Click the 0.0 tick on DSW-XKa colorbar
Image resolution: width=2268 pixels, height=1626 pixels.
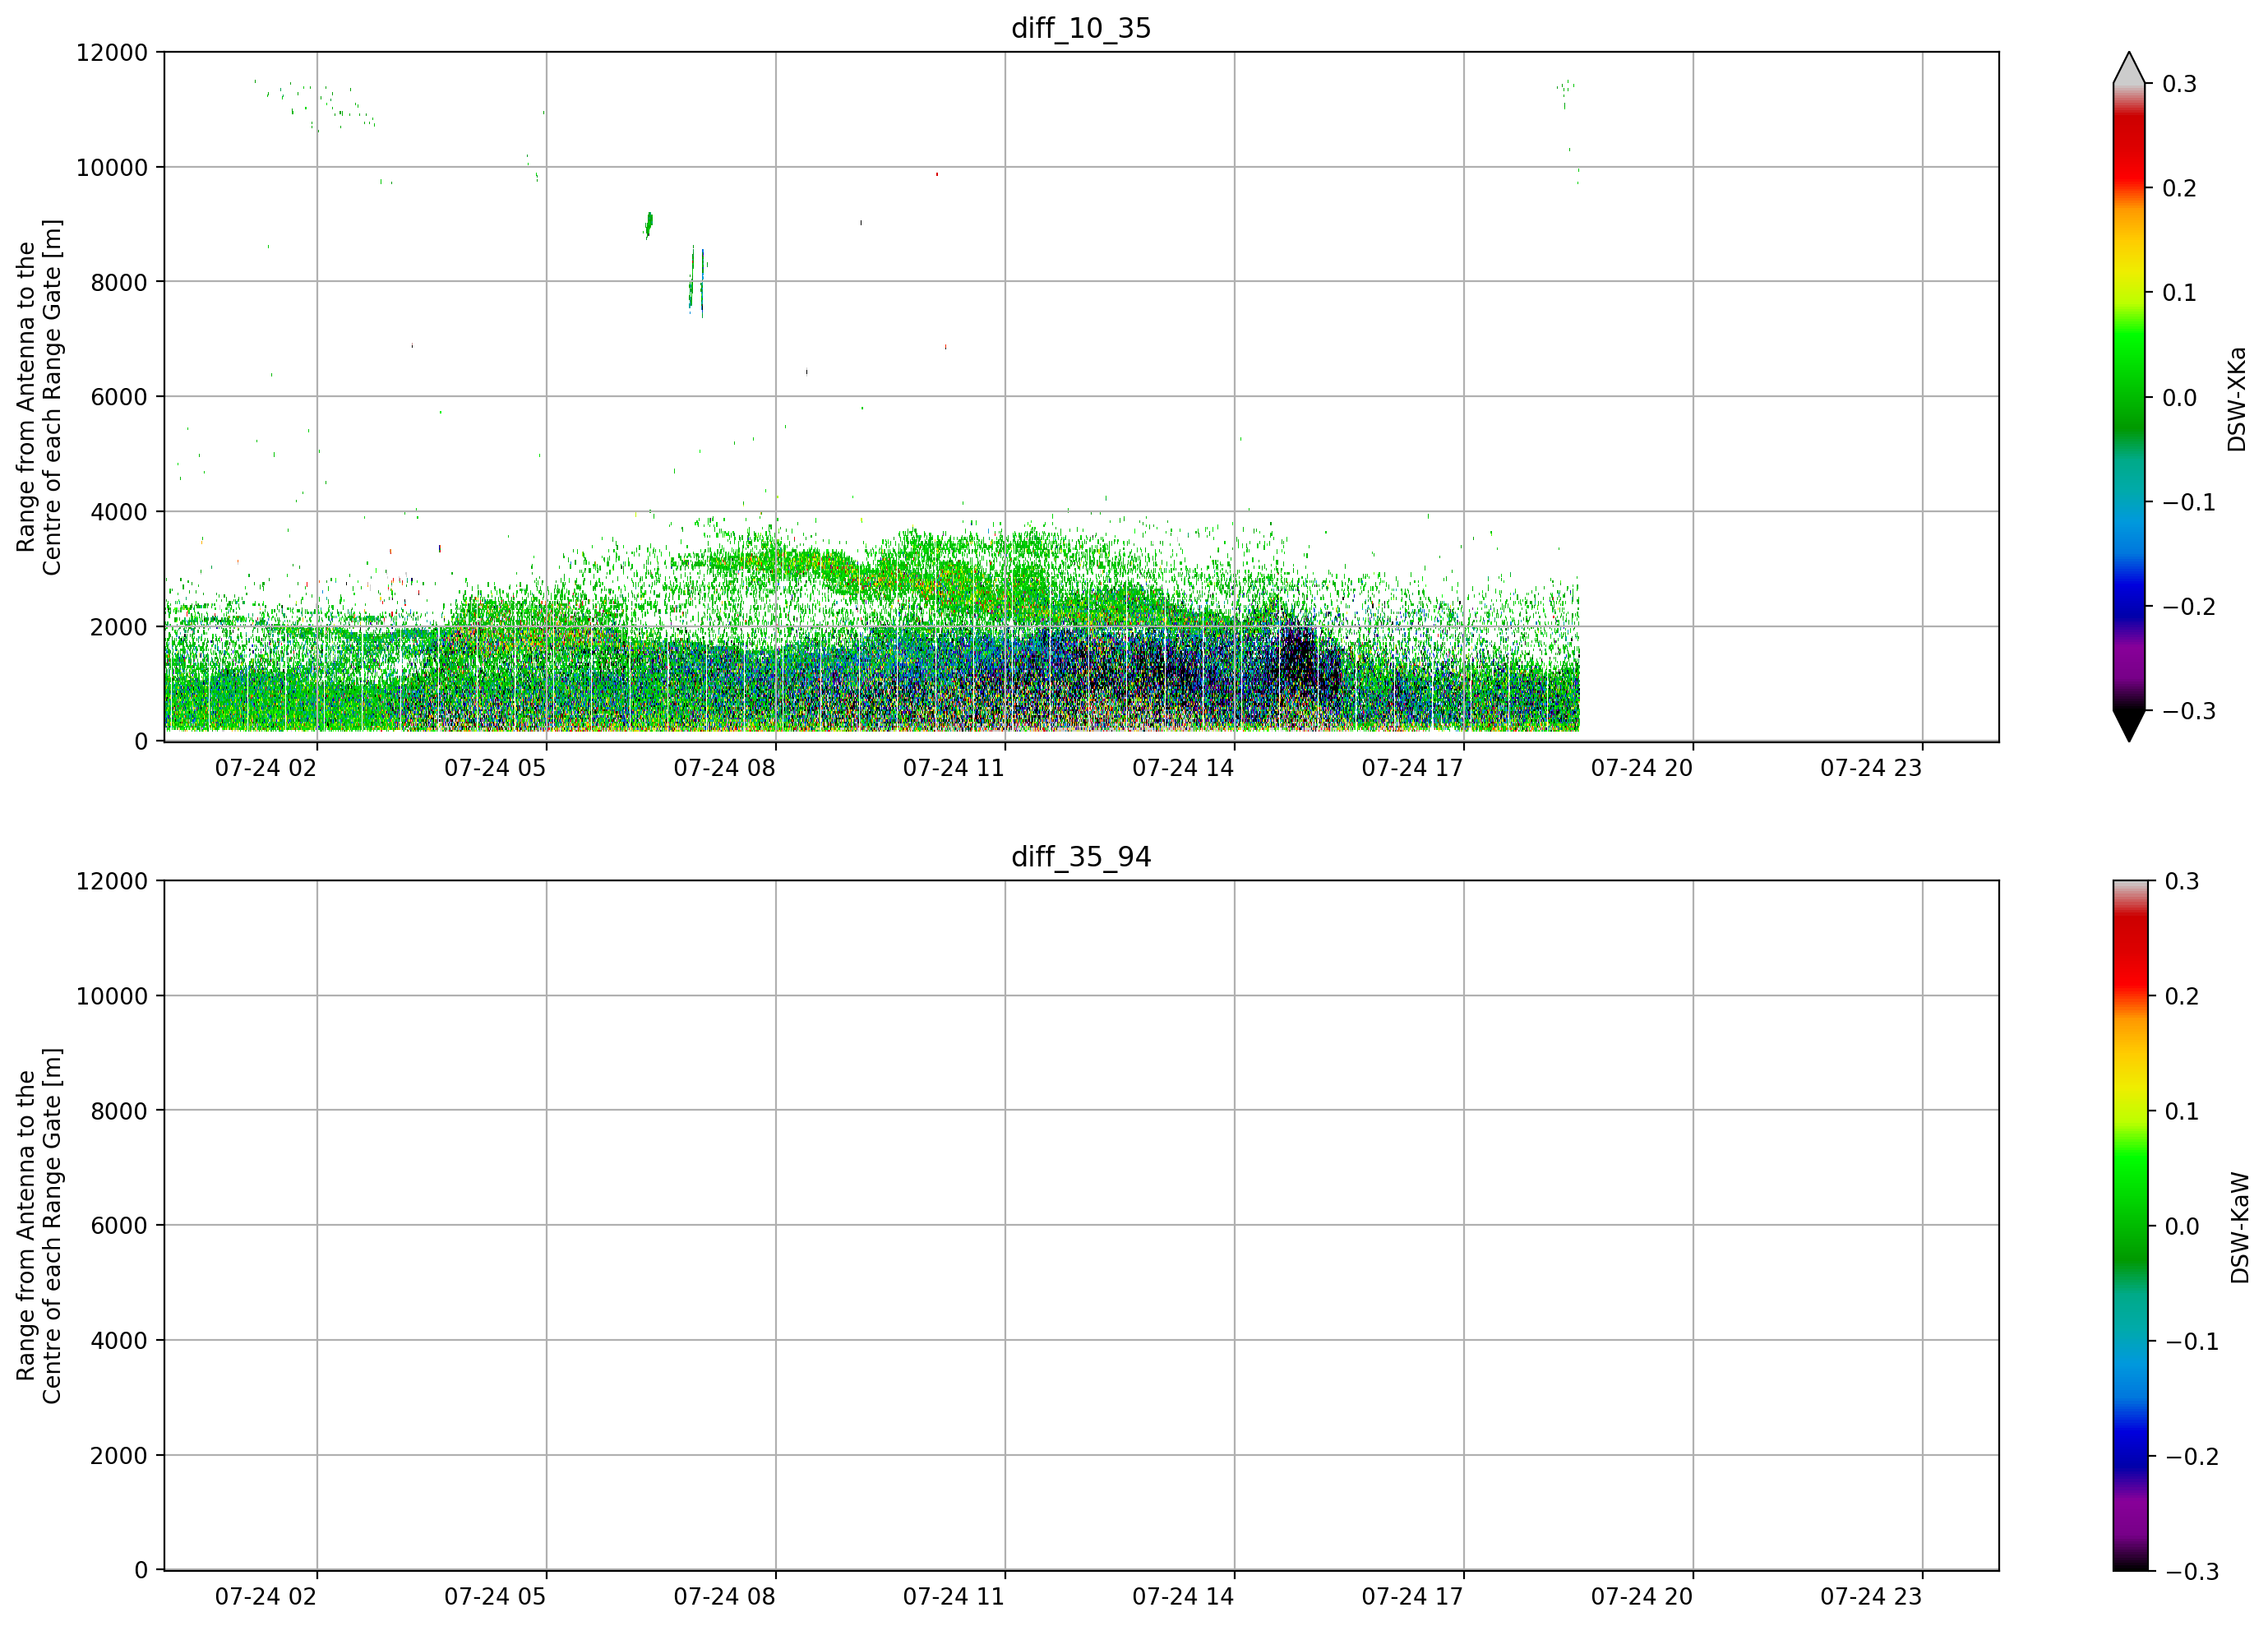[2180, 398]
